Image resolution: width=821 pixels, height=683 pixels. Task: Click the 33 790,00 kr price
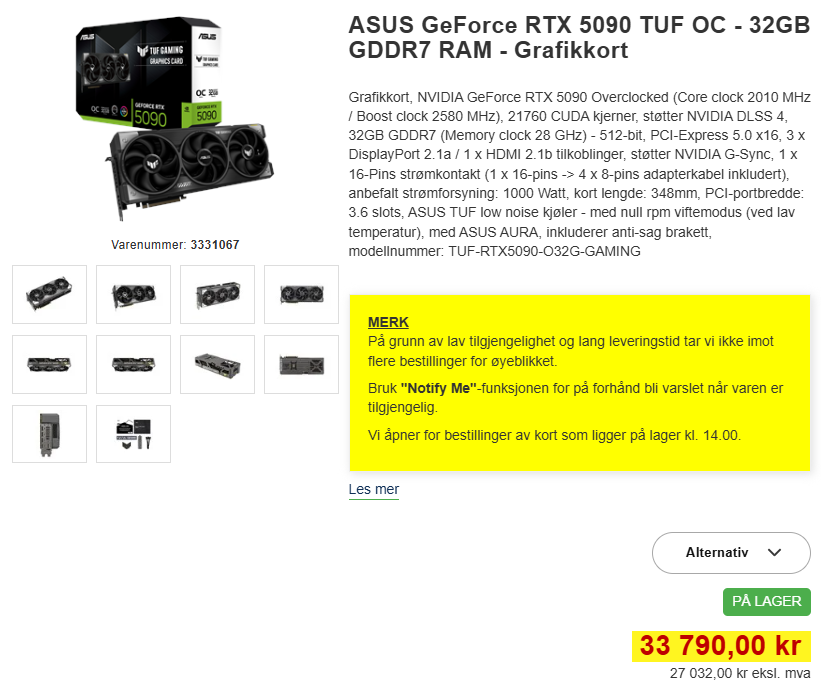coord(721,646)
